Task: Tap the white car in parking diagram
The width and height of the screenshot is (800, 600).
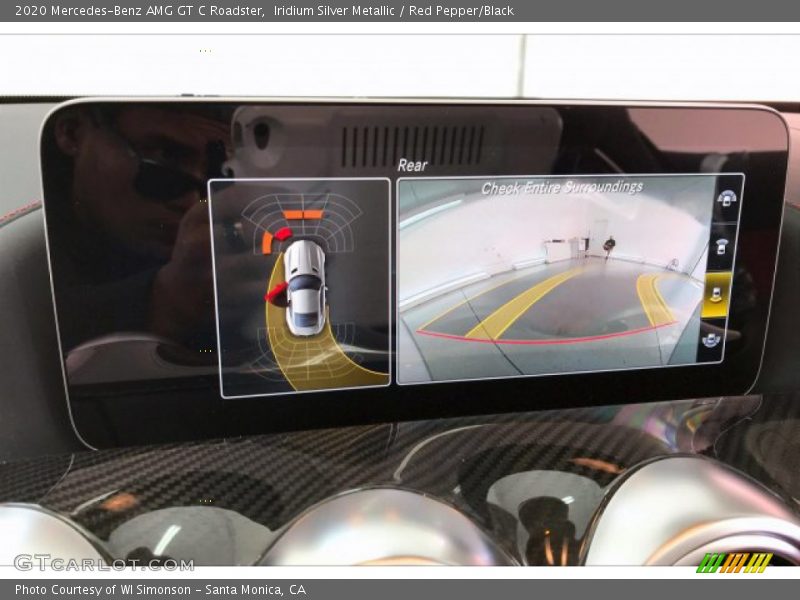Action: (x=304, y=288)
